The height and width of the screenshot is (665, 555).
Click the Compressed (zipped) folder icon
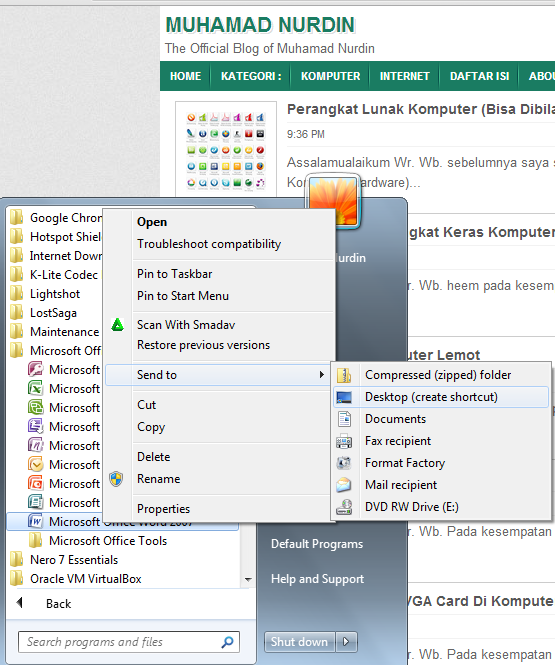point(344,375)
